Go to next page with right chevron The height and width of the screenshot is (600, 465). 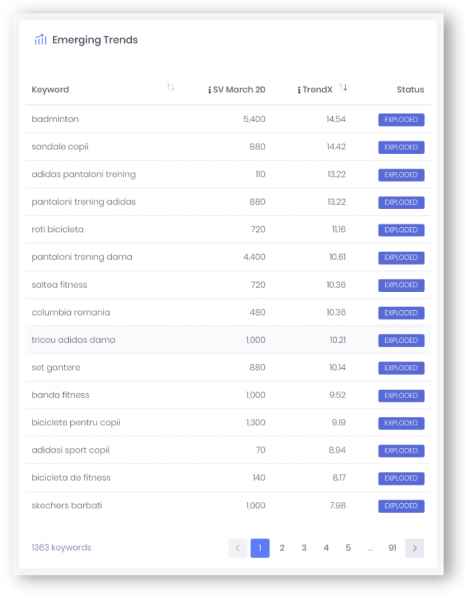(414, 548)
